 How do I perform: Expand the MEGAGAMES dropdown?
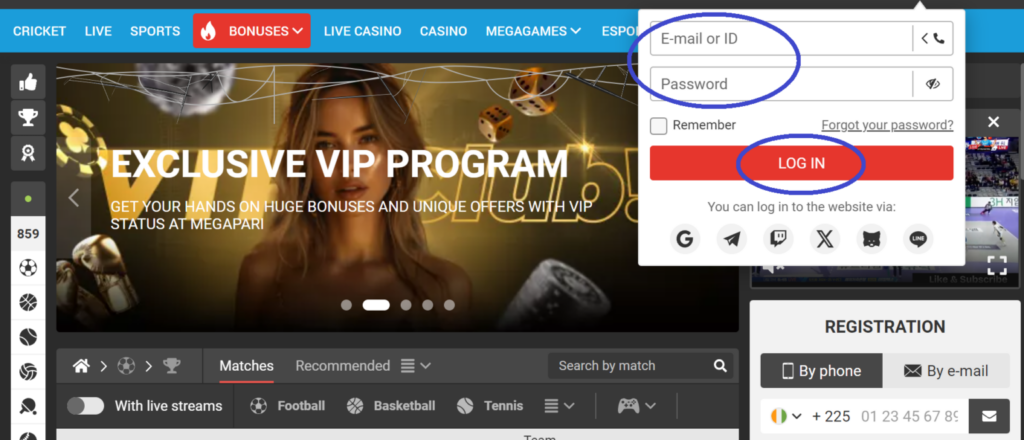click(x=533, y=31)
